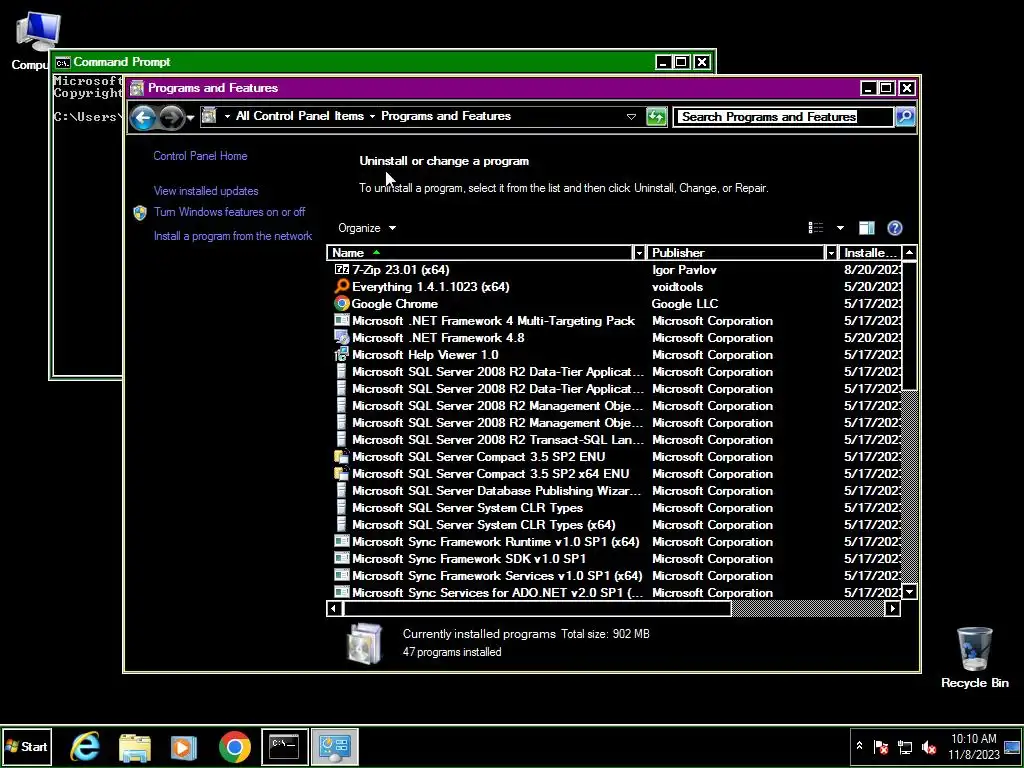
Task: Open the Name column filter dropdown
Action: click(x=639, y=253)
